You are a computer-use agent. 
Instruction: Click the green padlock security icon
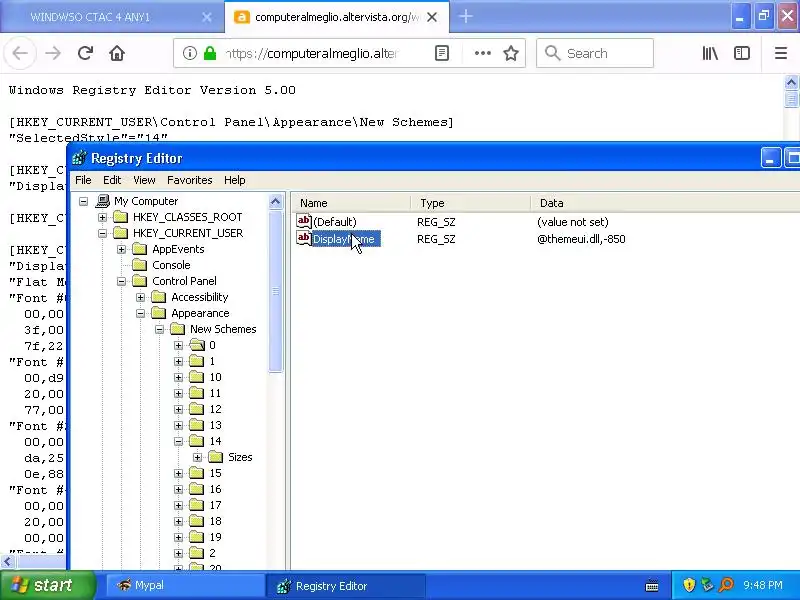[210, 53]
